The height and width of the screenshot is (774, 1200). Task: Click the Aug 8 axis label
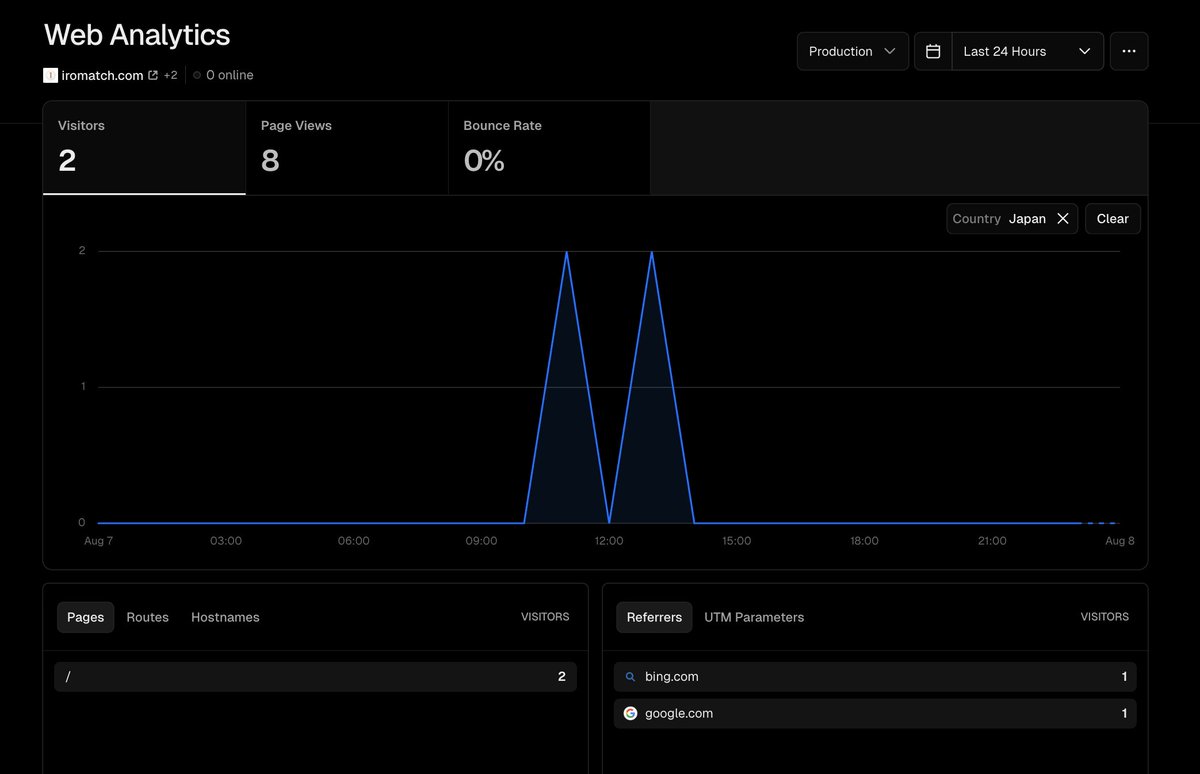[x=1119, y=541]
